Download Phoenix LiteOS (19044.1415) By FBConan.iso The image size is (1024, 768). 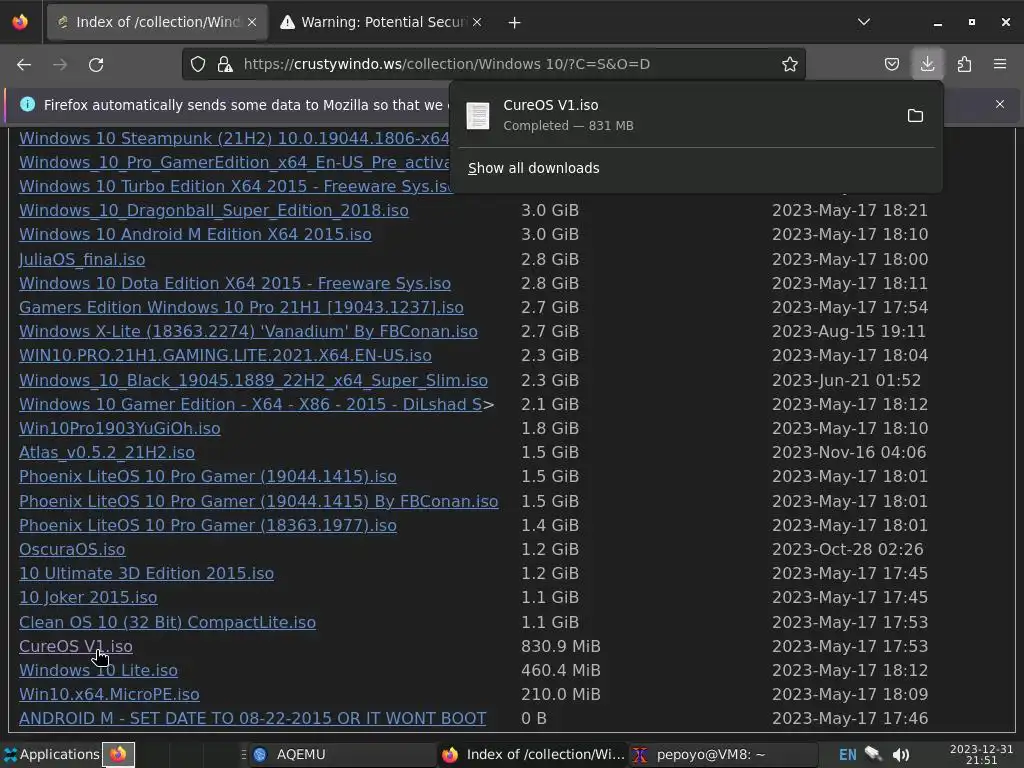[259, 501]
